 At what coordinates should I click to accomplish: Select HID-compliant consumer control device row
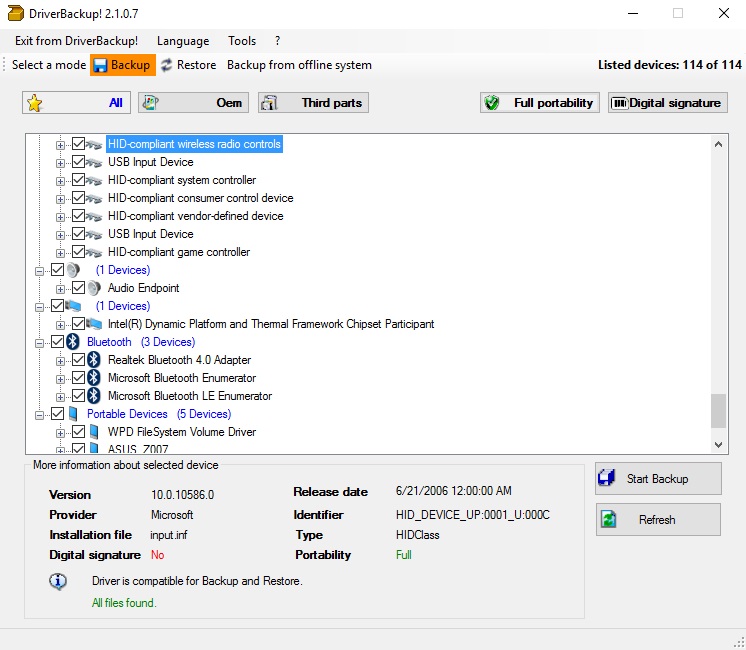pos(200,198)
